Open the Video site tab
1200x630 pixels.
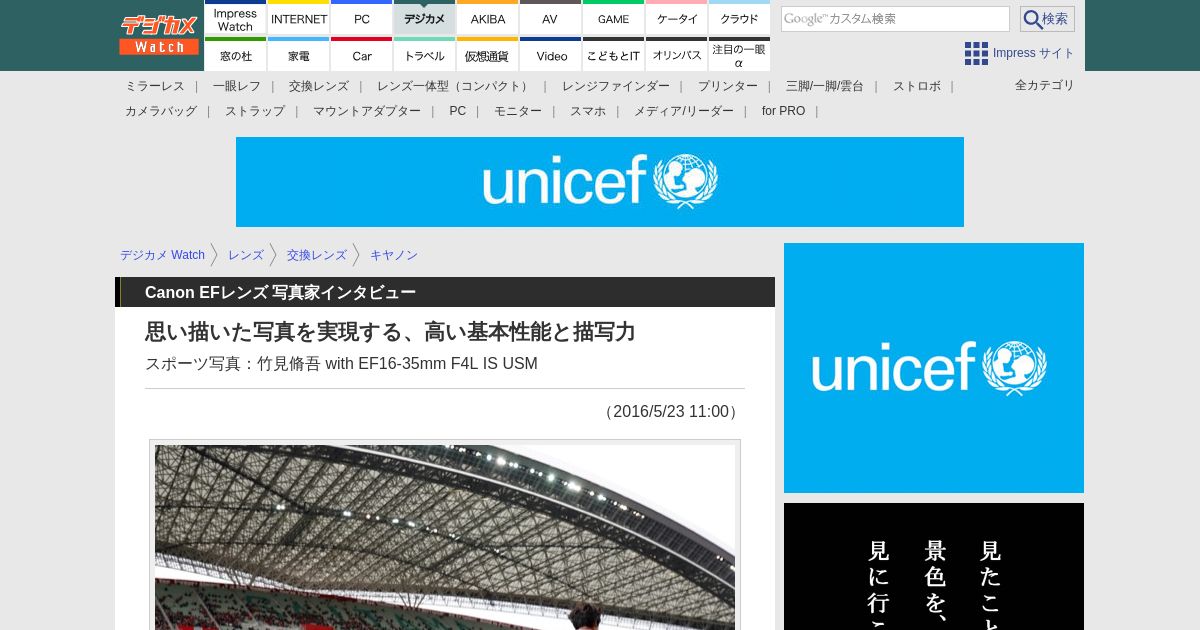[551, 55]
